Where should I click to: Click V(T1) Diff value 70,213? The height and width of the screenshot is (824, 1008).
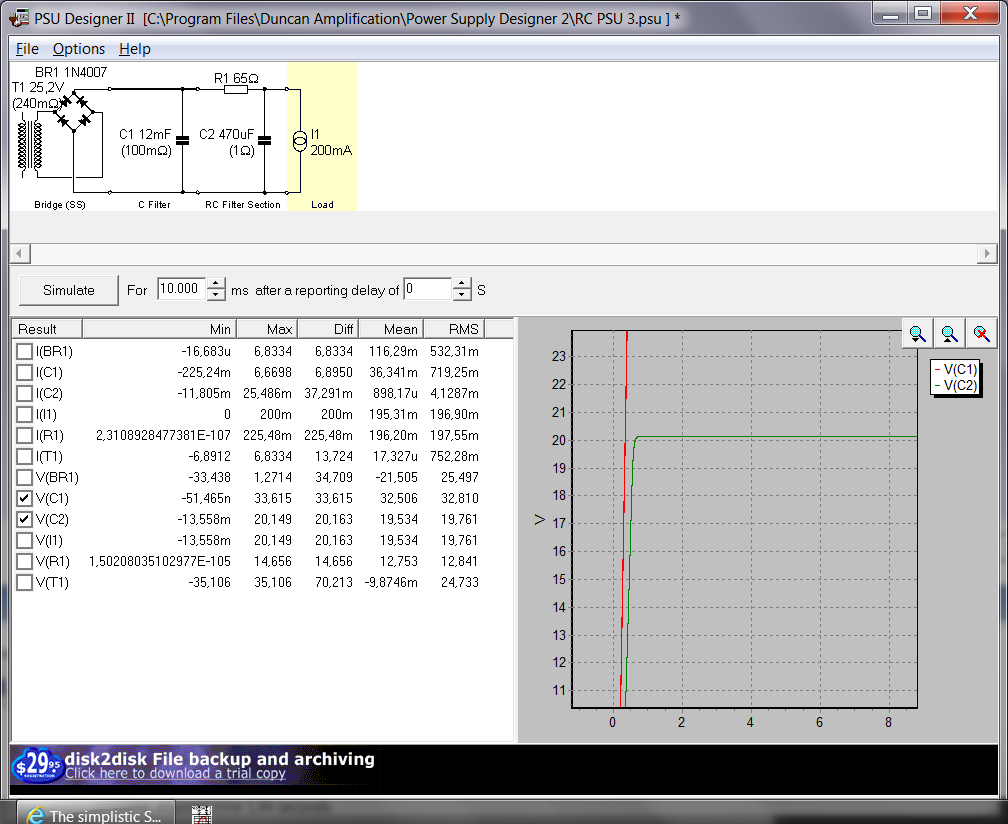point(334,582)
